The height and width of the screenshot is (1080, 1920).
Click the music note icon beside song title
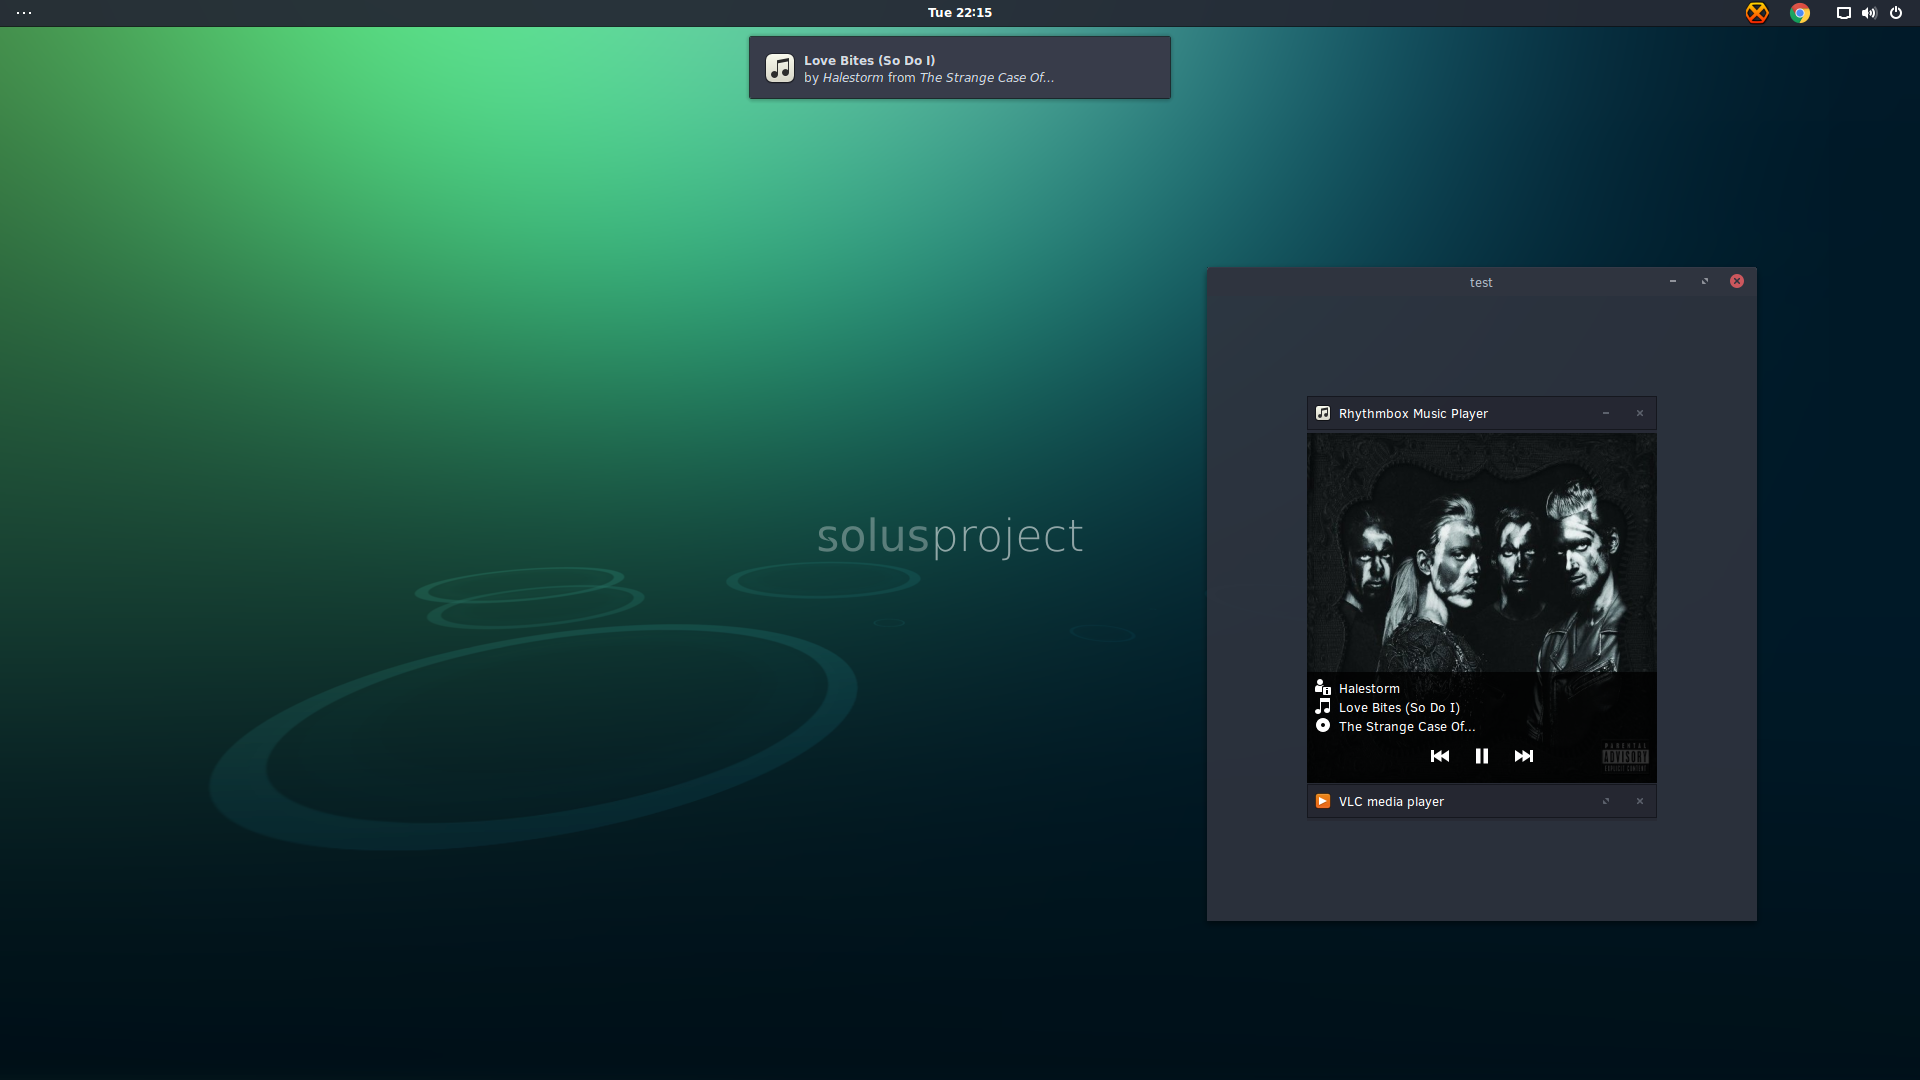(1323, 706)
